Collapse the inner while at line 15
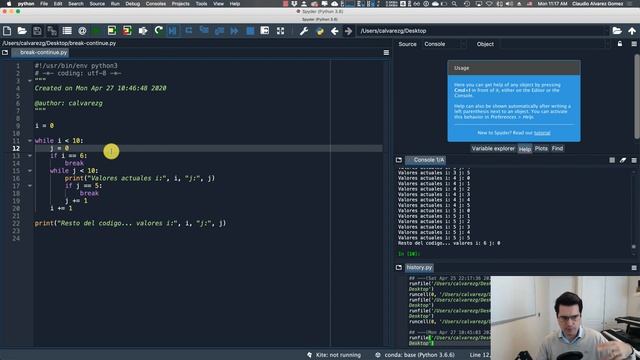Viewport: 640px width, 360px height. point(30,171)
